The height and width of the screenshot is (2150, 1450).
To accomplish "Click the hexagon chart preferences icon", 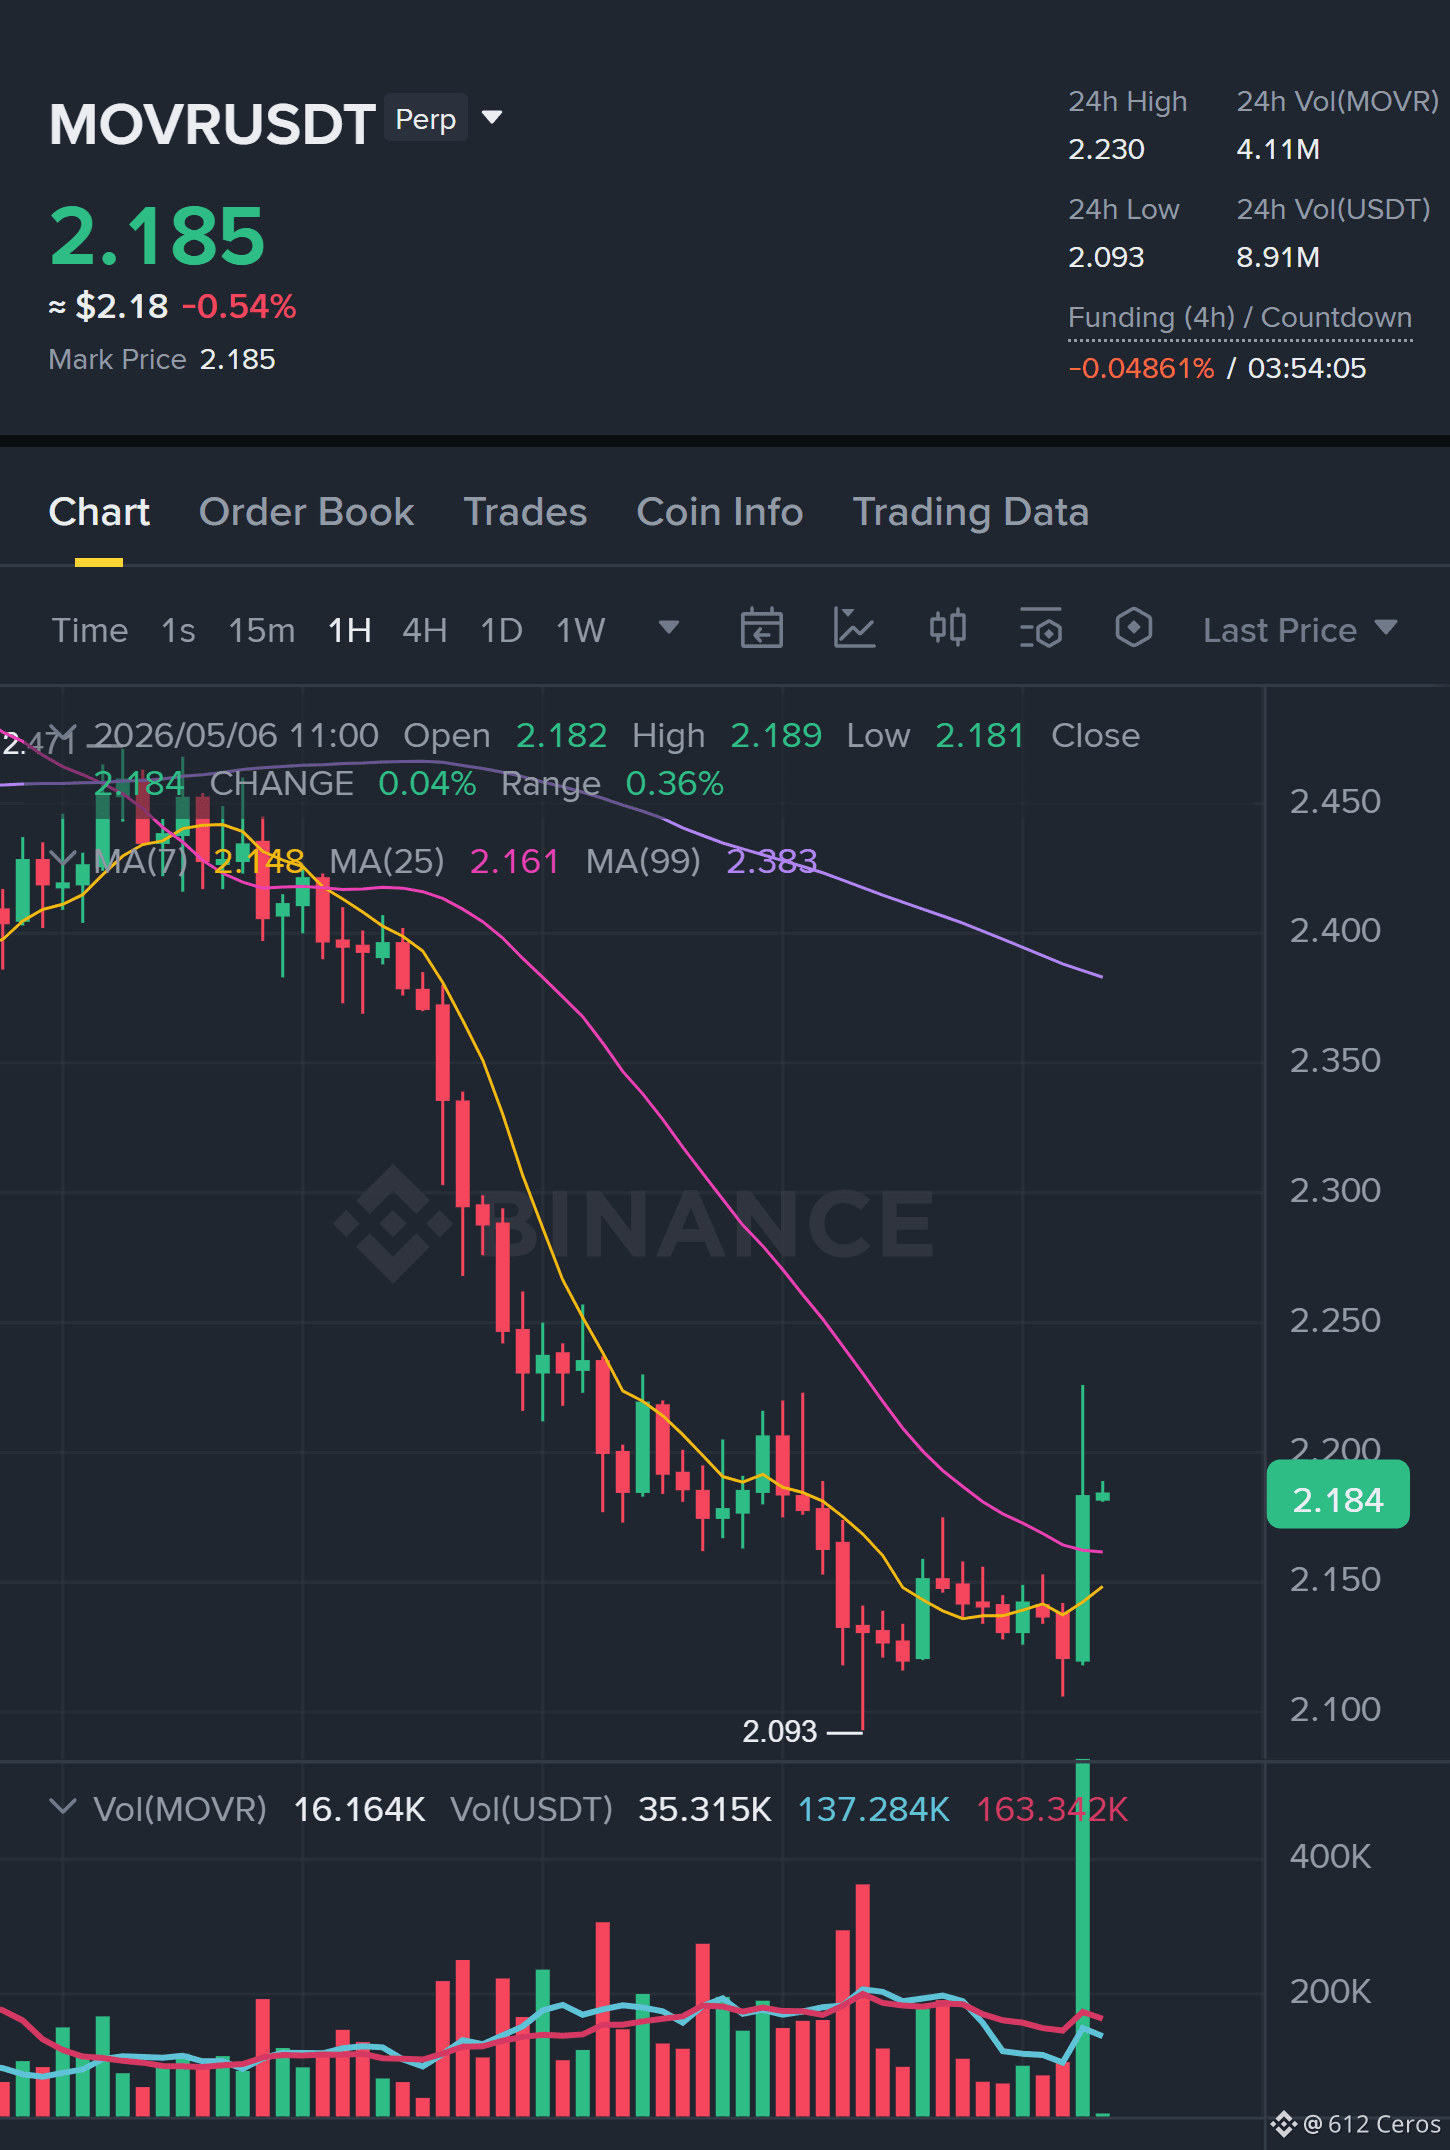I will pos(1133,628).
